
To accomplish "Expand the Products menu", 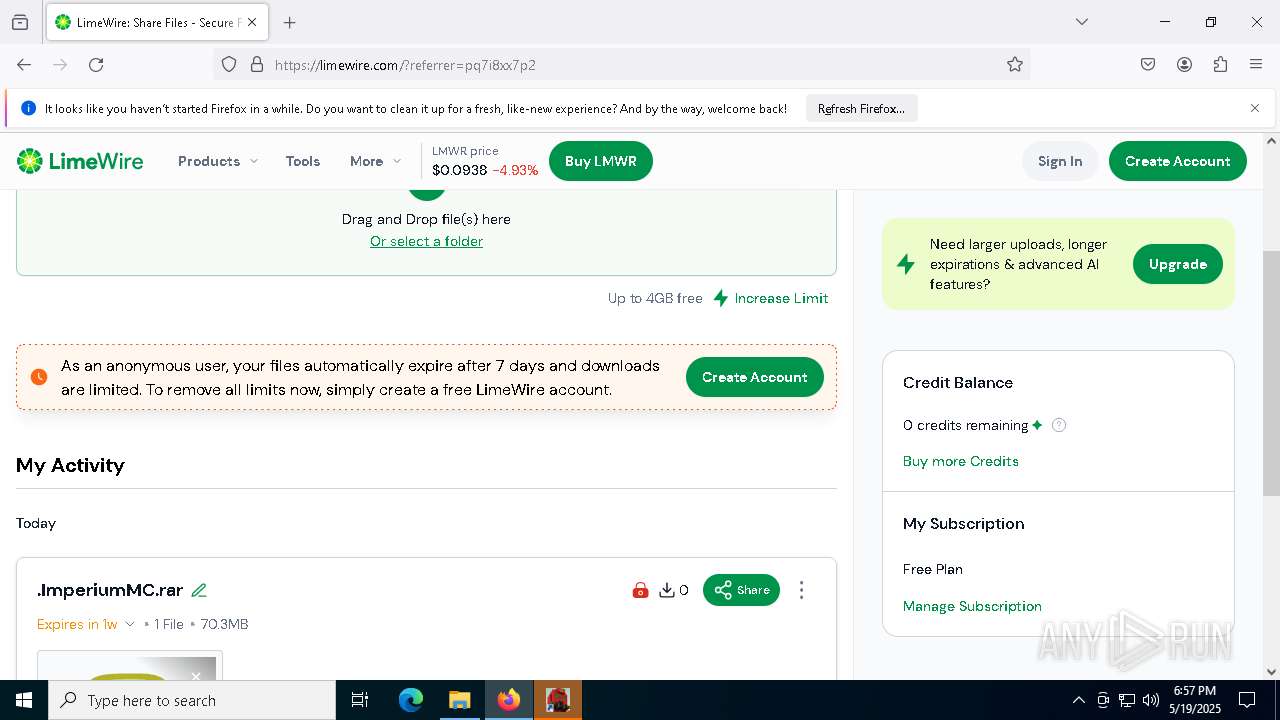I will [x=217, y=161].
